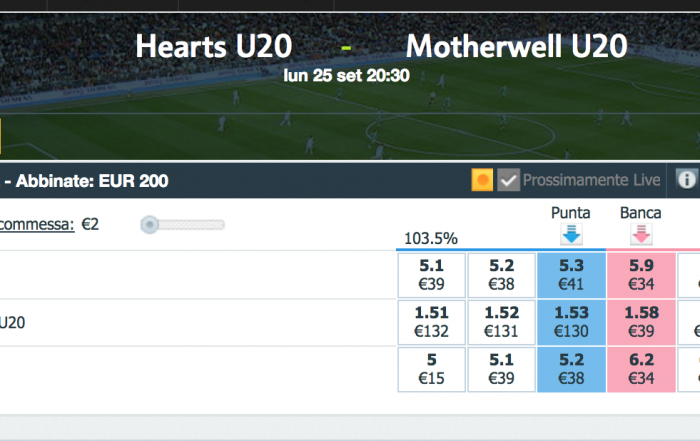Select back odds 1.53 with €130
The height and width of the screenshot is (441, 700).
click(571, 322)
